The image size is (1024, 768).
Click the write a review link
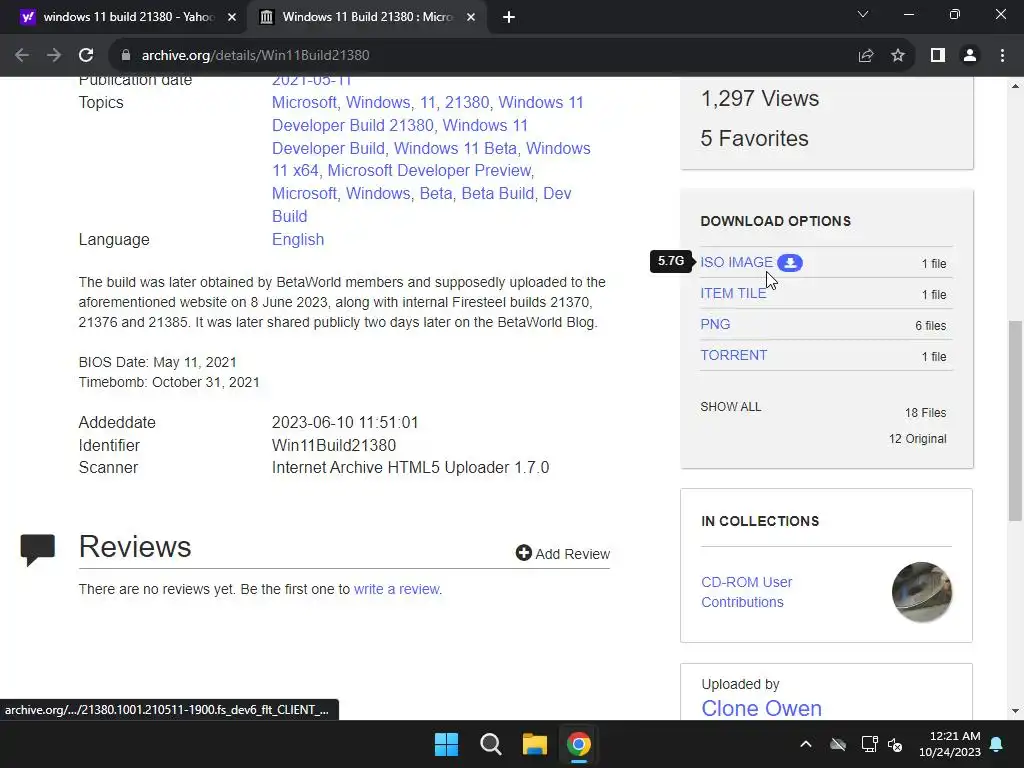click(396, 589)
